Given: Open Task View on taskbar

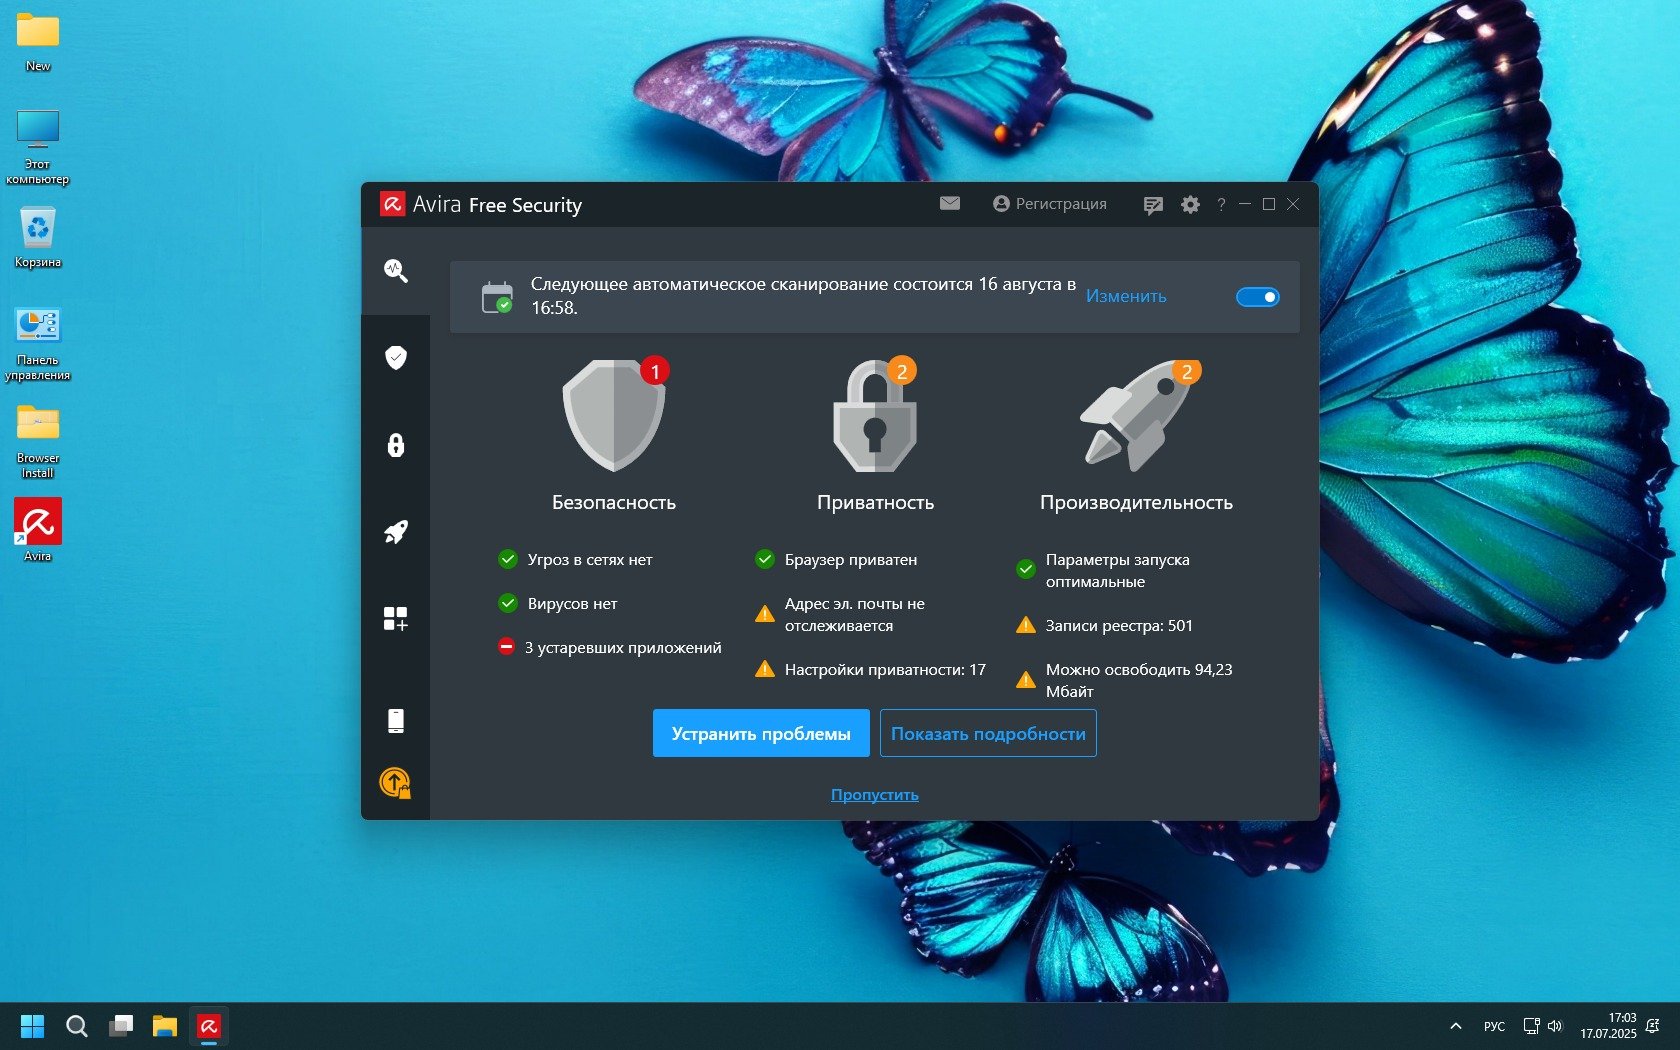Looking at the screenshot, I should pos(121,1026).
